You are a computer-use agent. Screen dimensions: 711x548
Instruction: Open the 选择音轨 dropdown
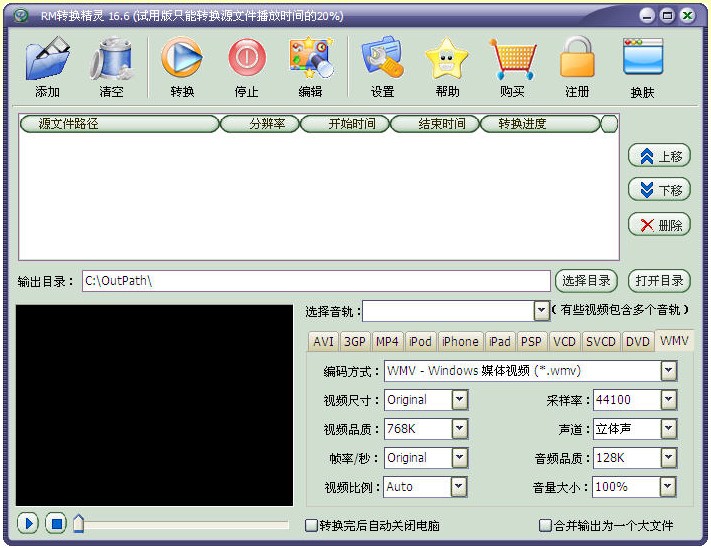541,311
